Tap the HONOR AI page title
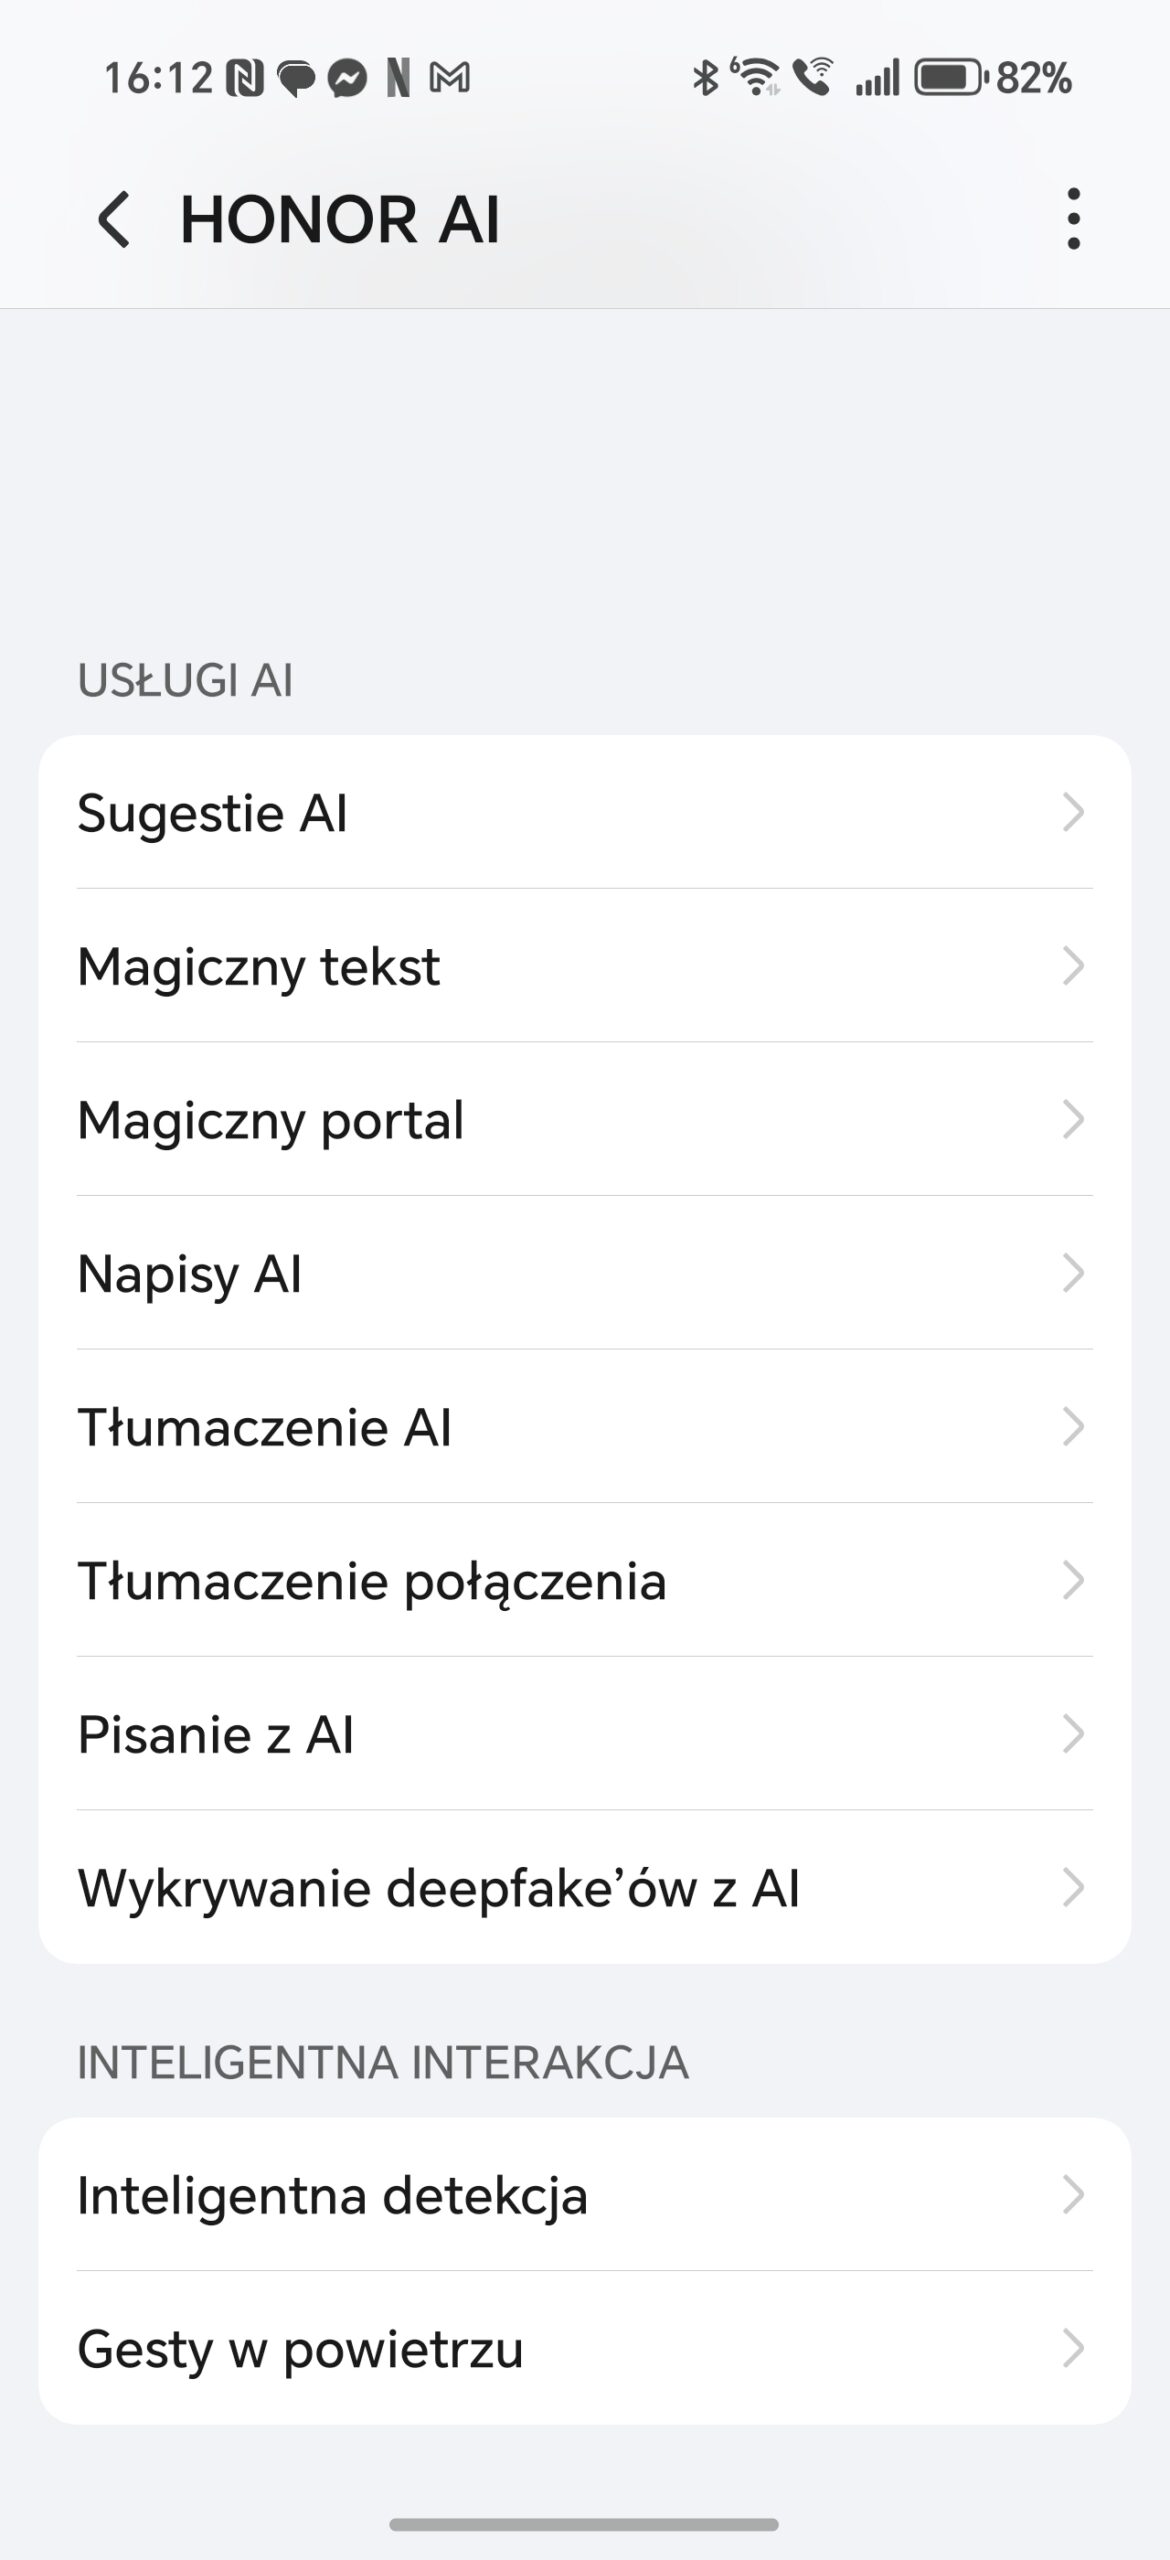The height and width of the screenshot is (2560, 1170). (340, 219)
